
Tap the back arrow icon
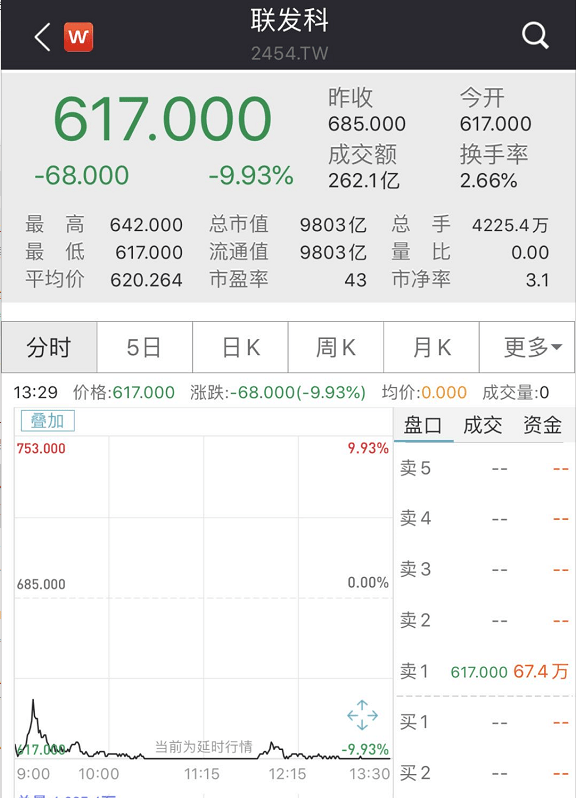(42, 37)
